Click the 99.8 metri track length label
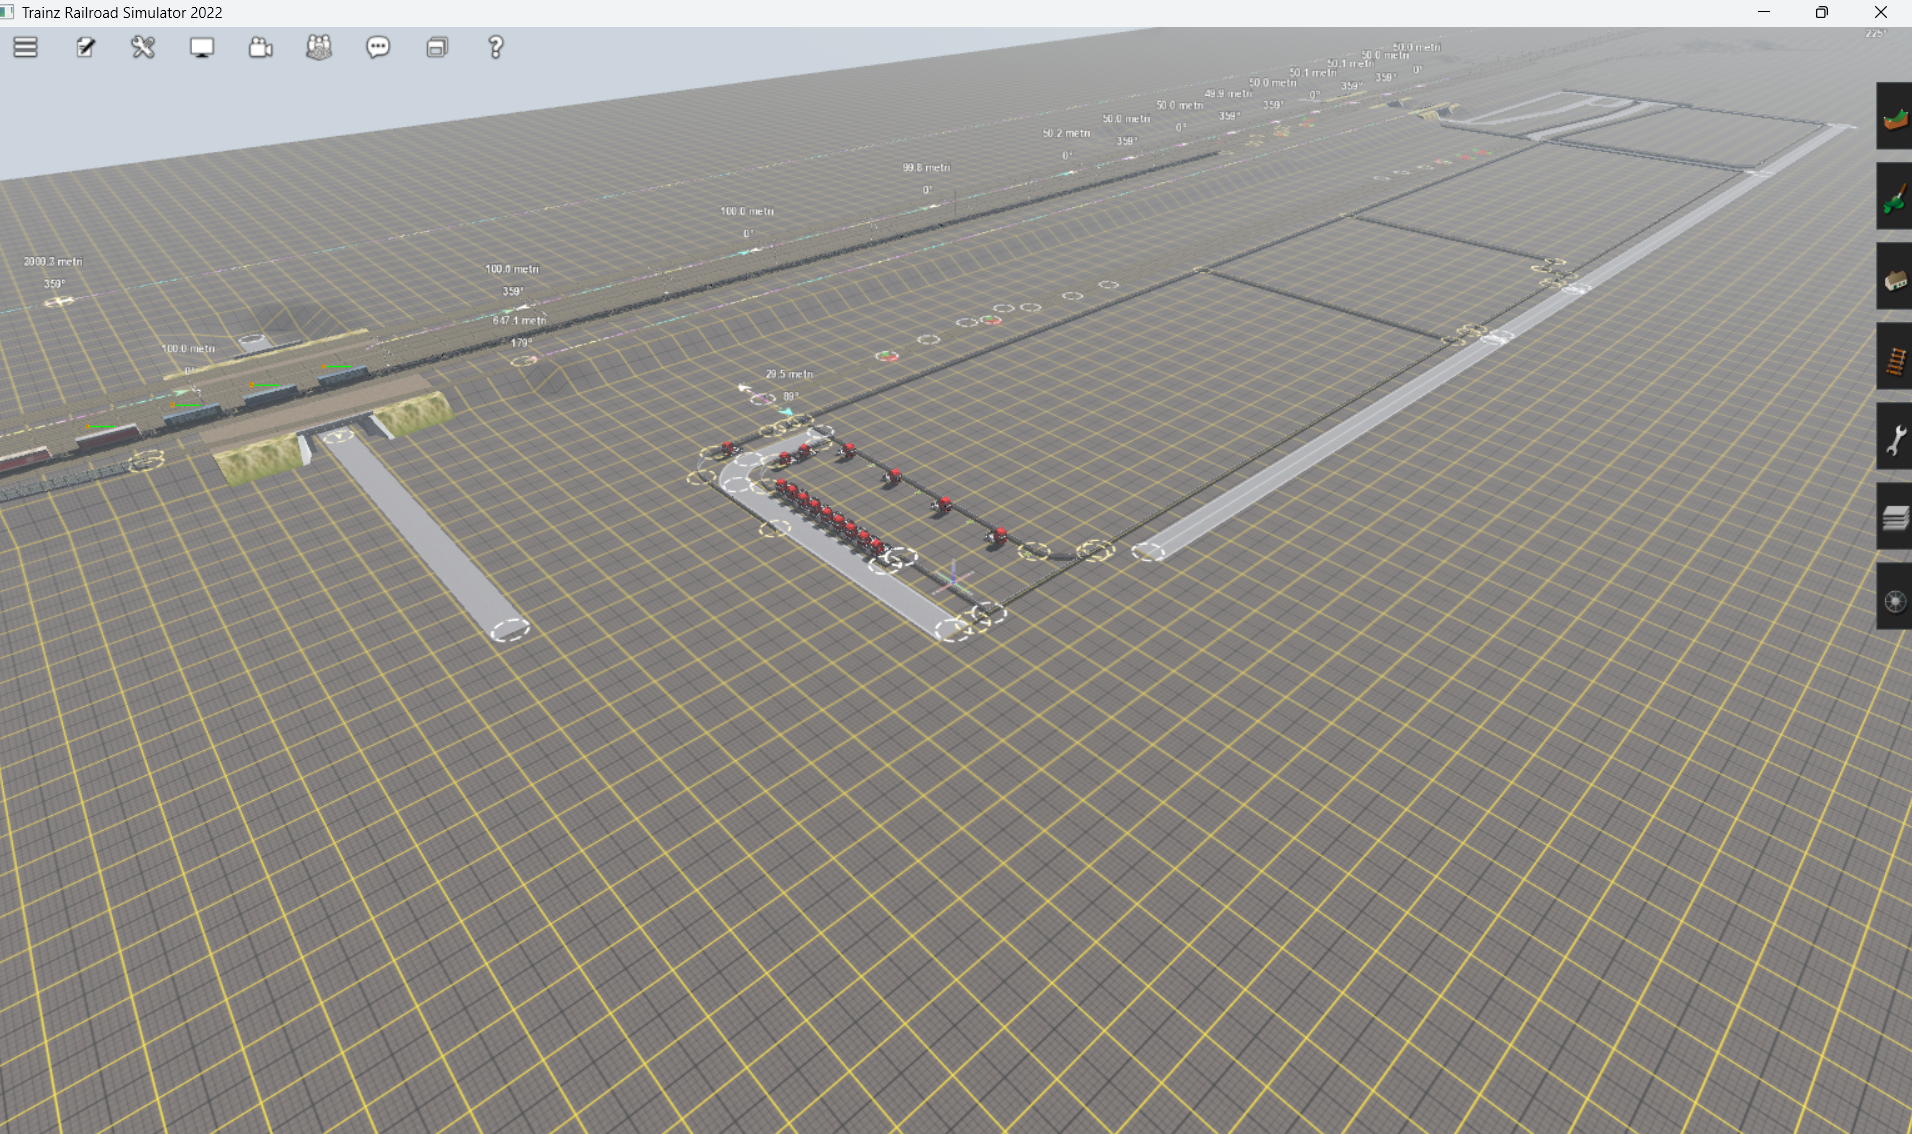Screen dimensions: 1912x1134 926,167
